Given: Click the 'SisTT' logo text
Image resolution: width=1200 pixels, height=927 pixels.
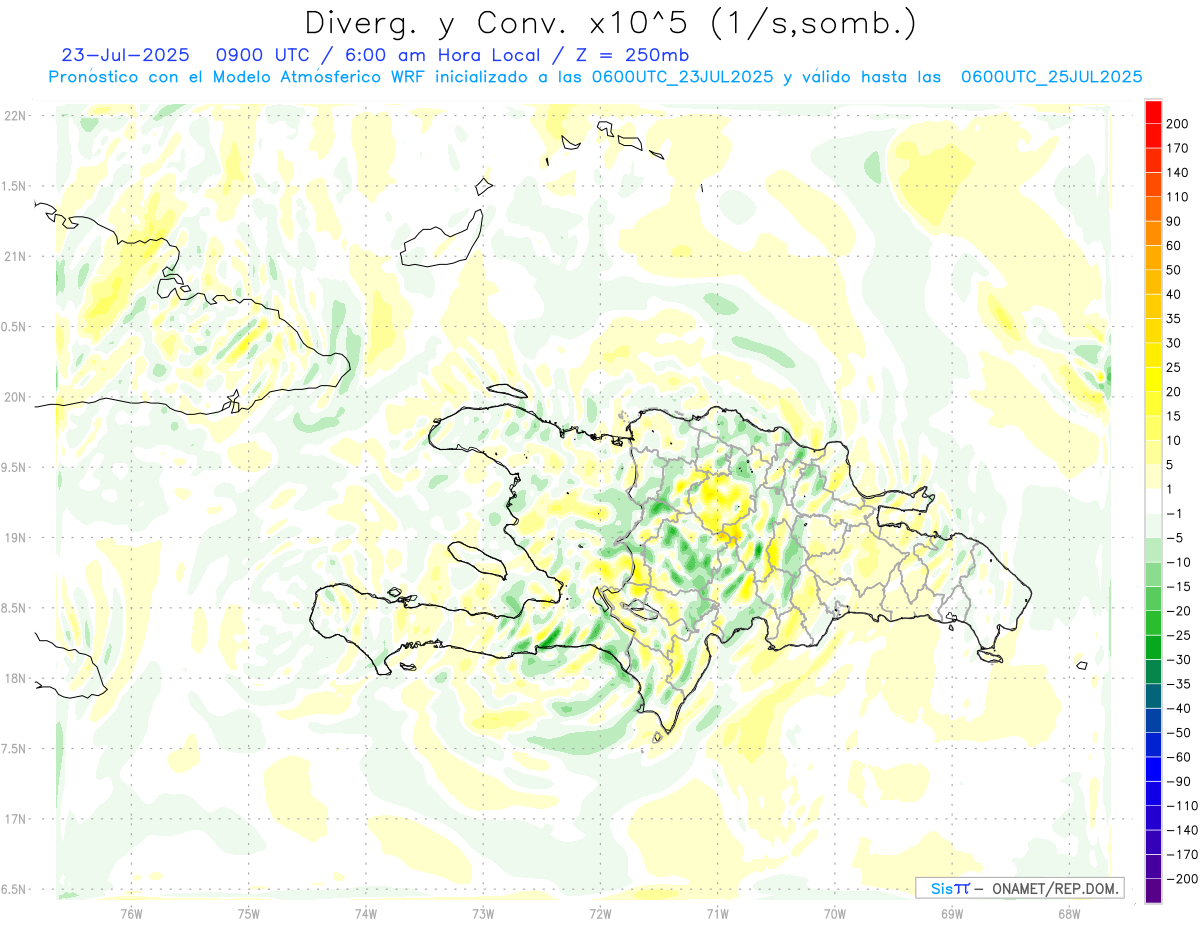Looking at the screenshot, I should 949,888.
